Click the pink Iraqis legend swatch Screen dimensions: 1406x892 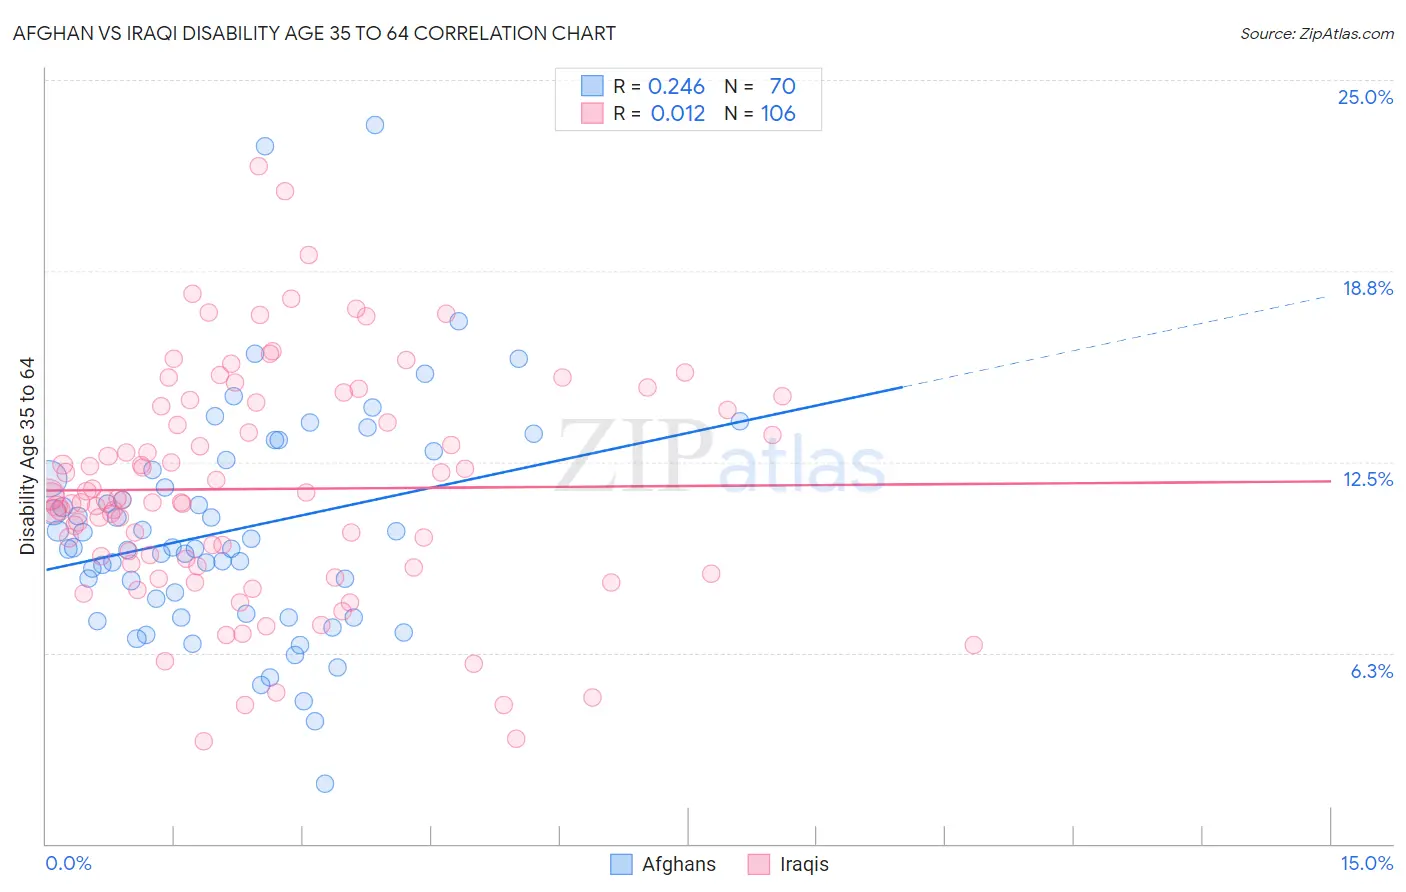(x=759, y=864)
